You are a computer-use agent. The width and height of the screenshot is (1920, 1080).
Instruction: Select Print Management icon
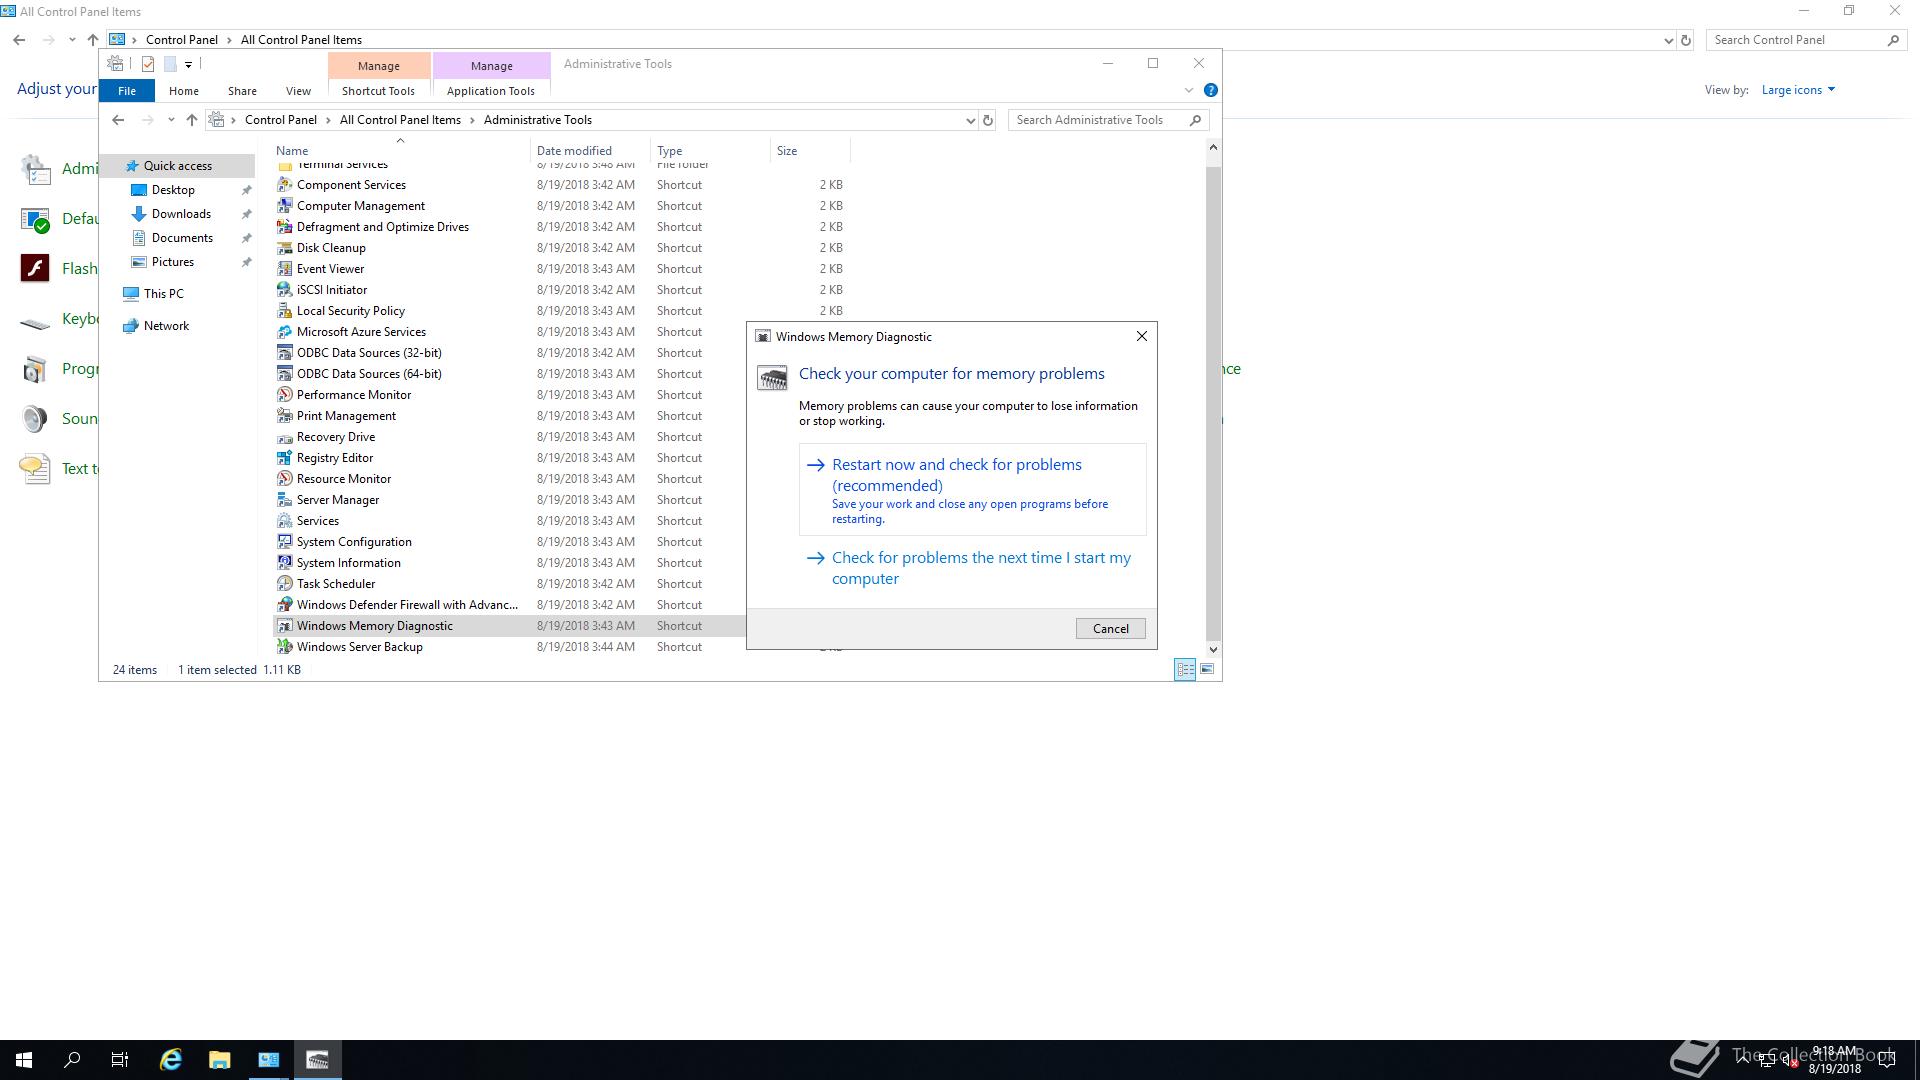click(x=285, y=416)
